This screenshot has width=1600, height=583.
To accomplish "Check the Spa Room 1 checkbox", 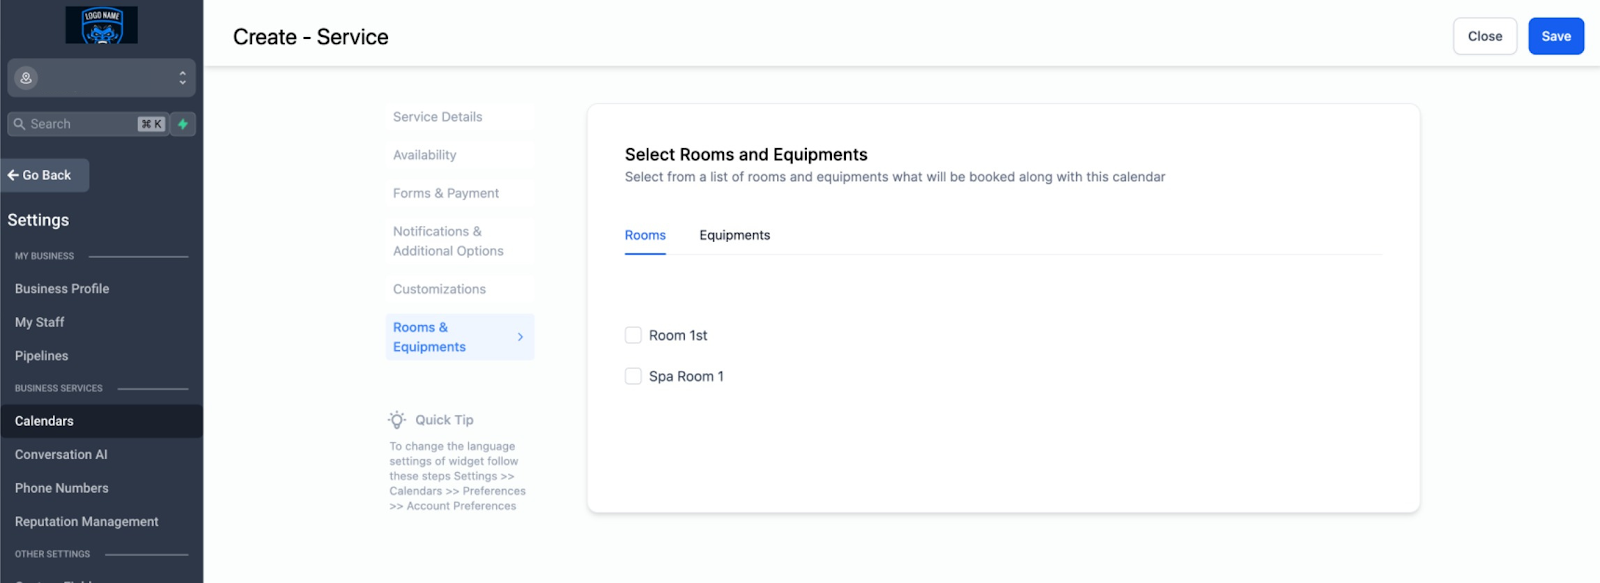I will (x=633, y=376).
